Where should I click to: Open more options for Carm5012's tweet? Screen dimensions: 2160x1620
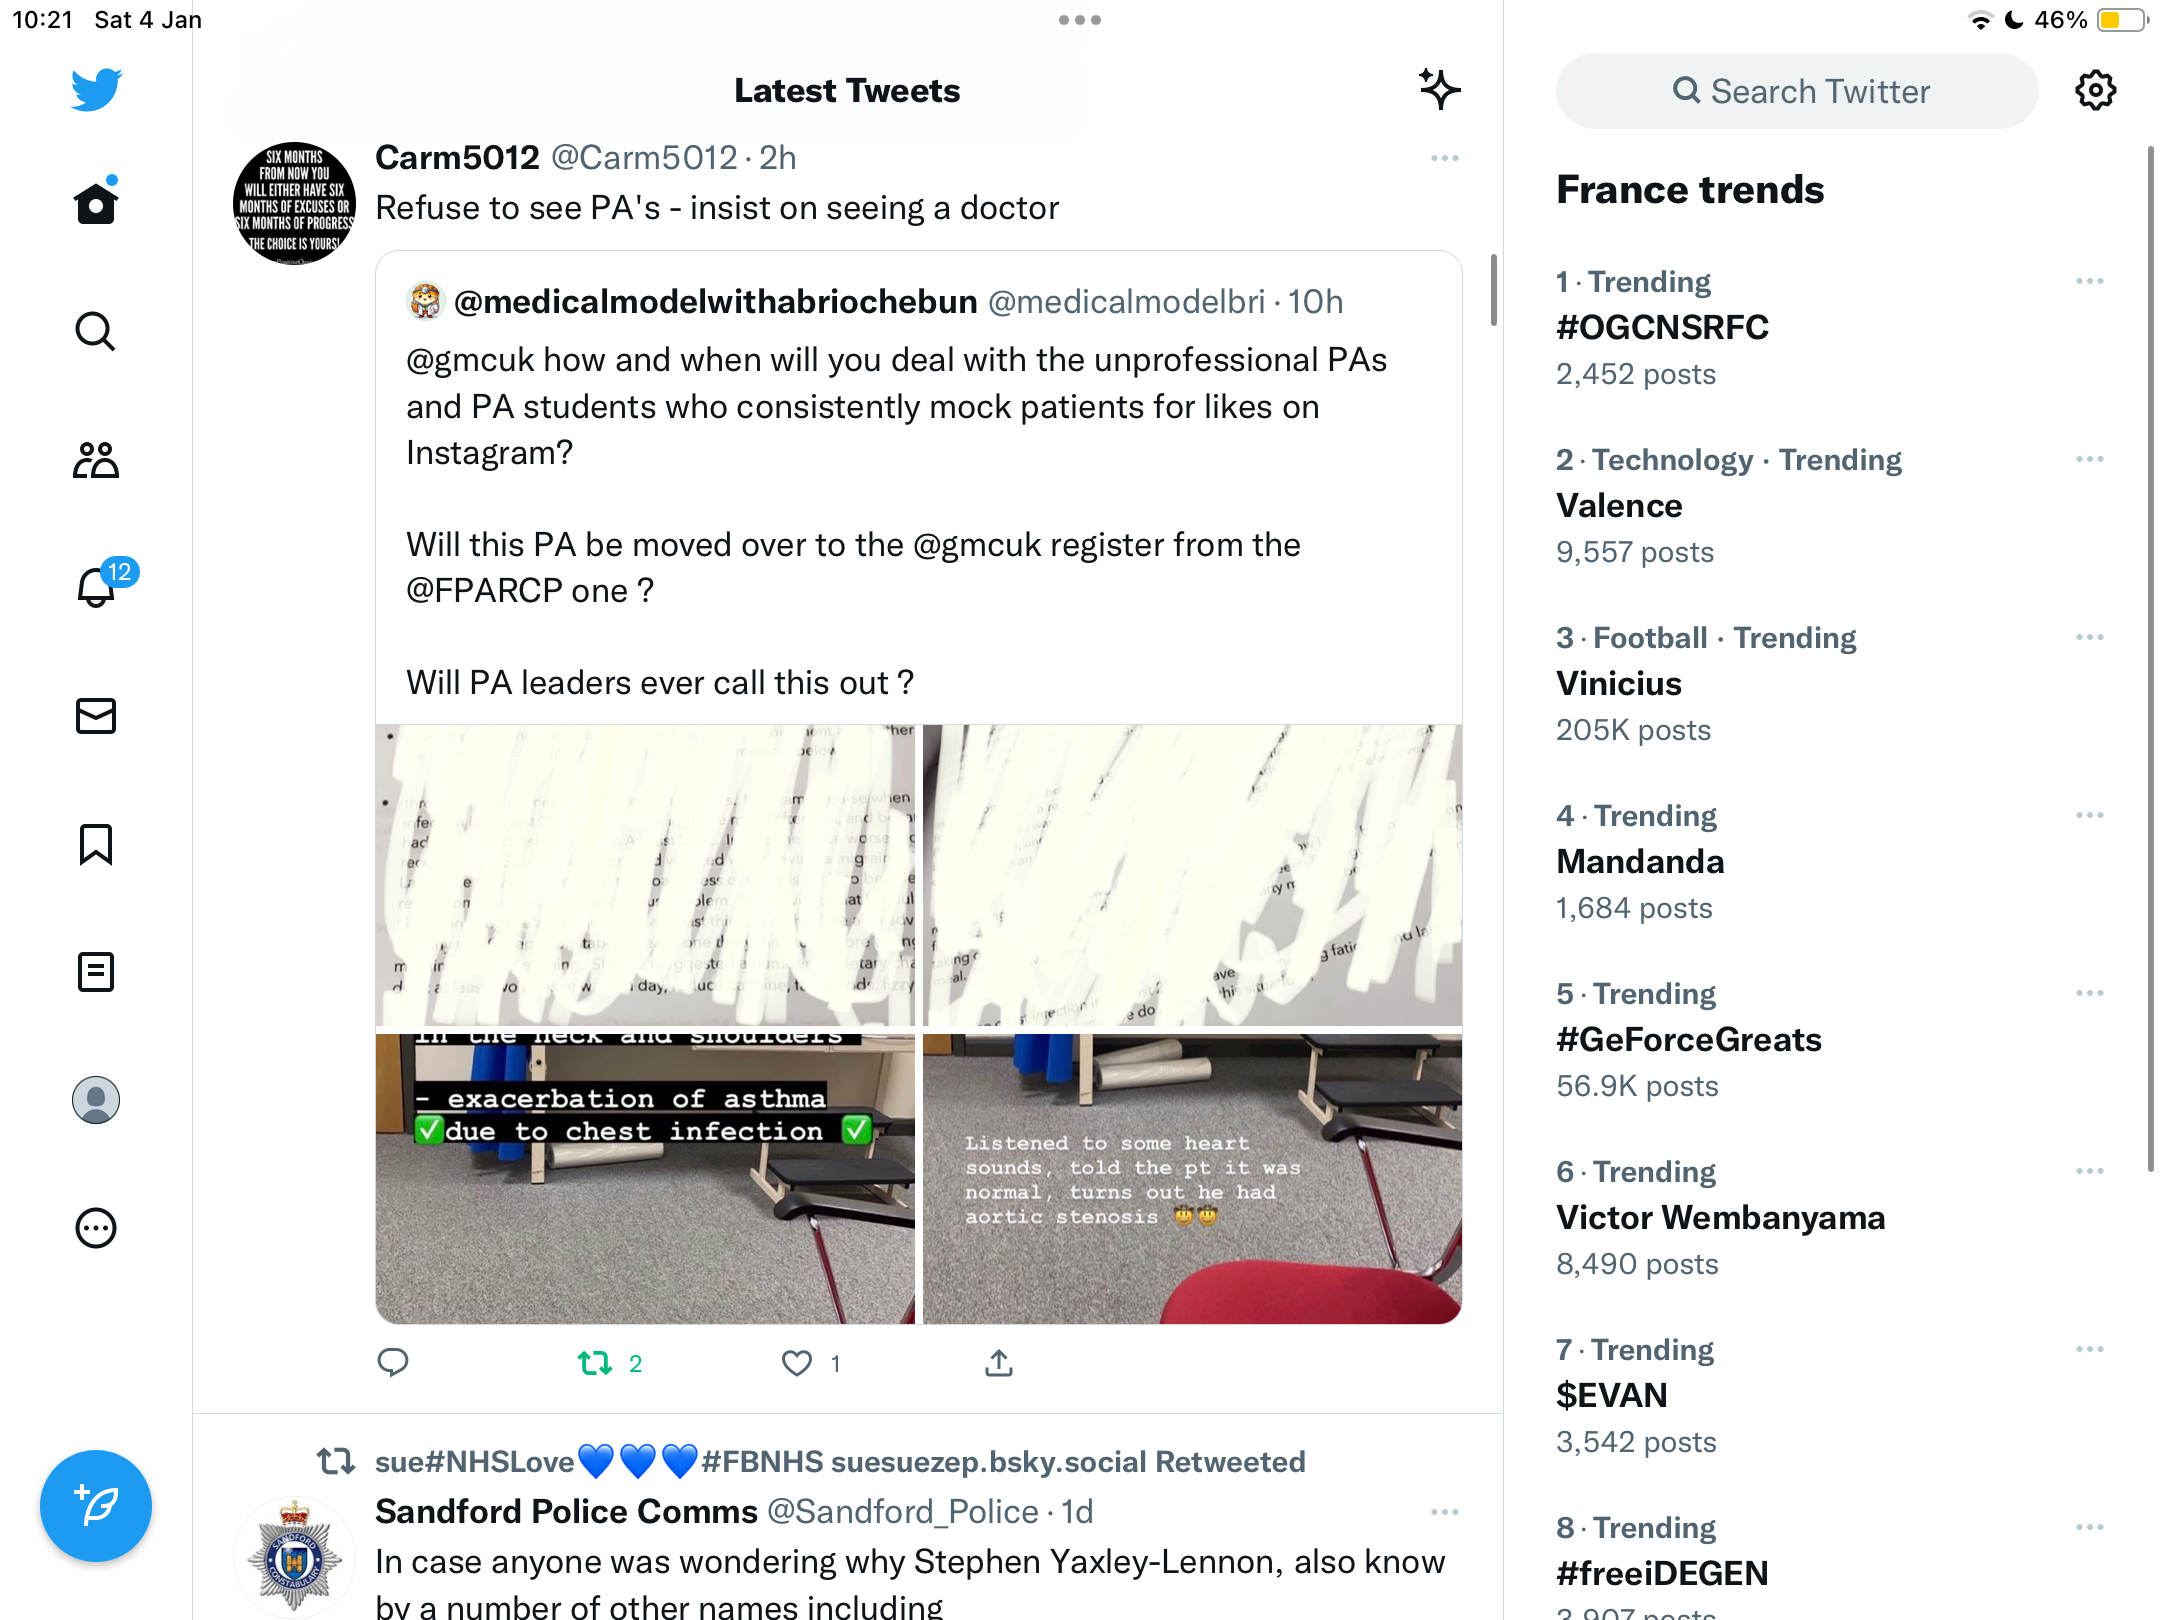(1445, 158)
